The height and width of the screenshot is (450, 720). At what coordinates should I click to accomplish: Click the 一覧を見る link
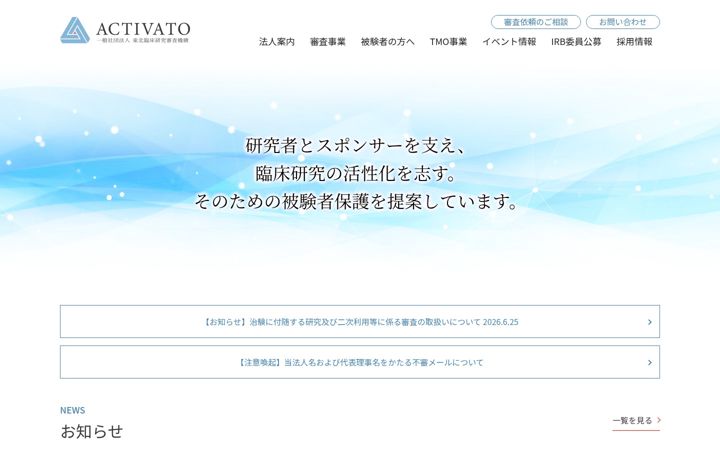pos(636,421)
